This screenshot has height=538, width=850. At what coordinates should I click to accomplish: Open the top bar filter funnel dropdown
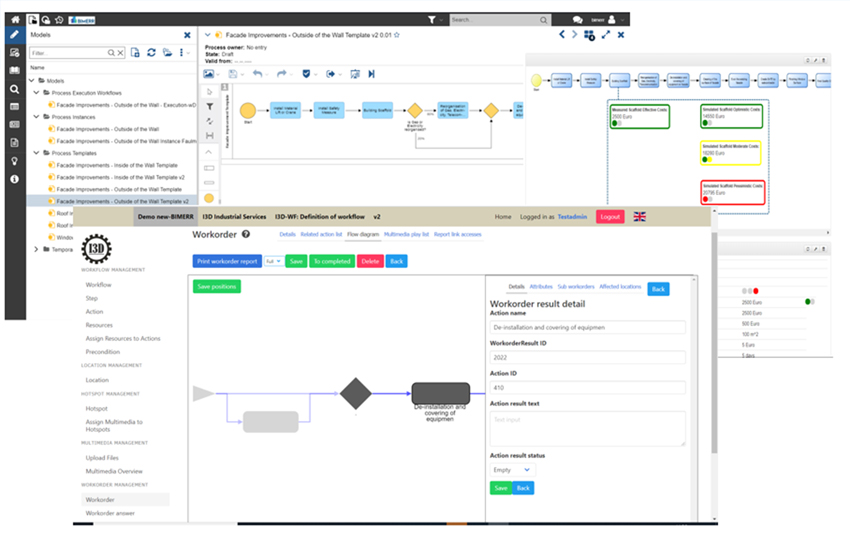[x=435, y=20]
